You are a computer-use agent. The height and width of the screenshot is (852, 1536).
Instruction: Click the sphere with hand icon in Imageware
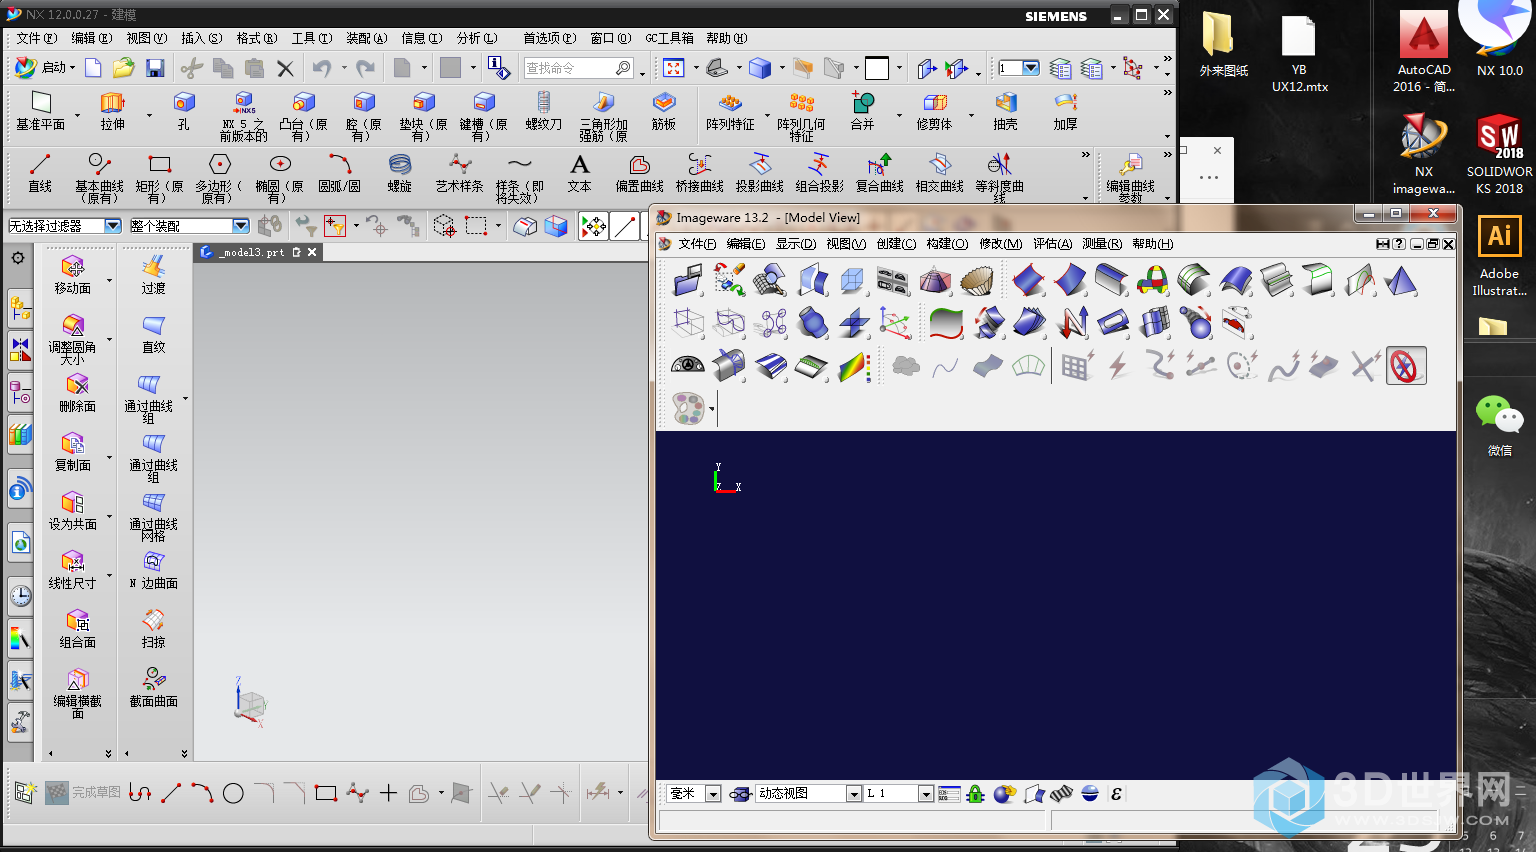point(1004,794)
